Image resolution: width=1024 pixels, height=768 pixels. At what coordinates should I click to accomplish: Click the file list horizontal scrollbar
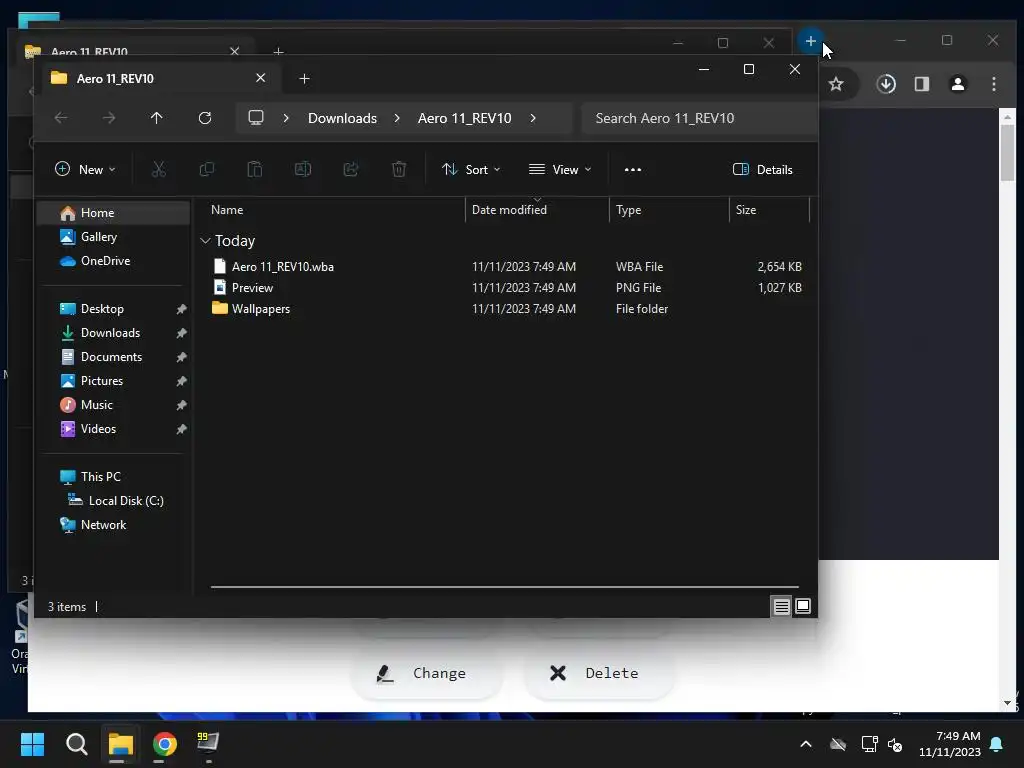(x=504, y=586)
